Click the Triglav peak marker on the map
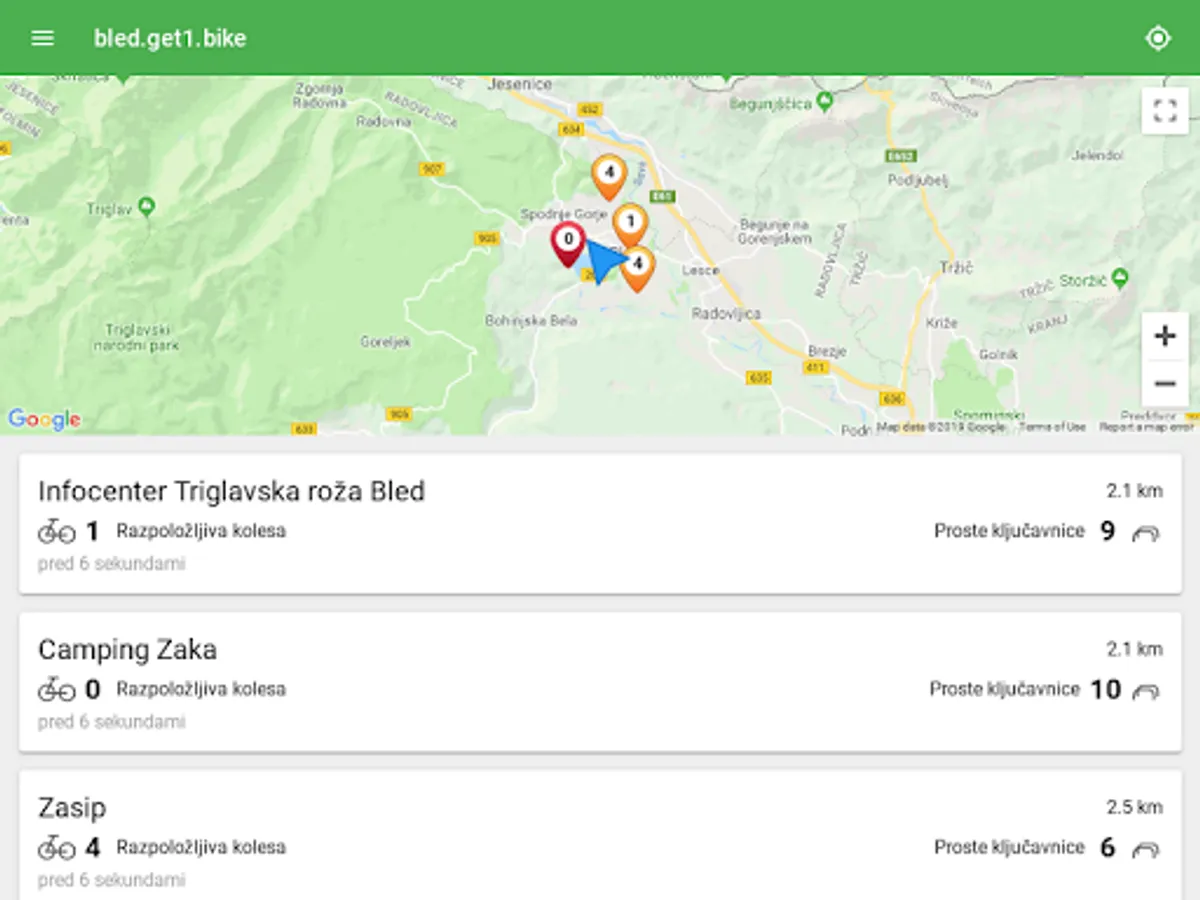The image size is (1200, 900). (x=146, y=208)
